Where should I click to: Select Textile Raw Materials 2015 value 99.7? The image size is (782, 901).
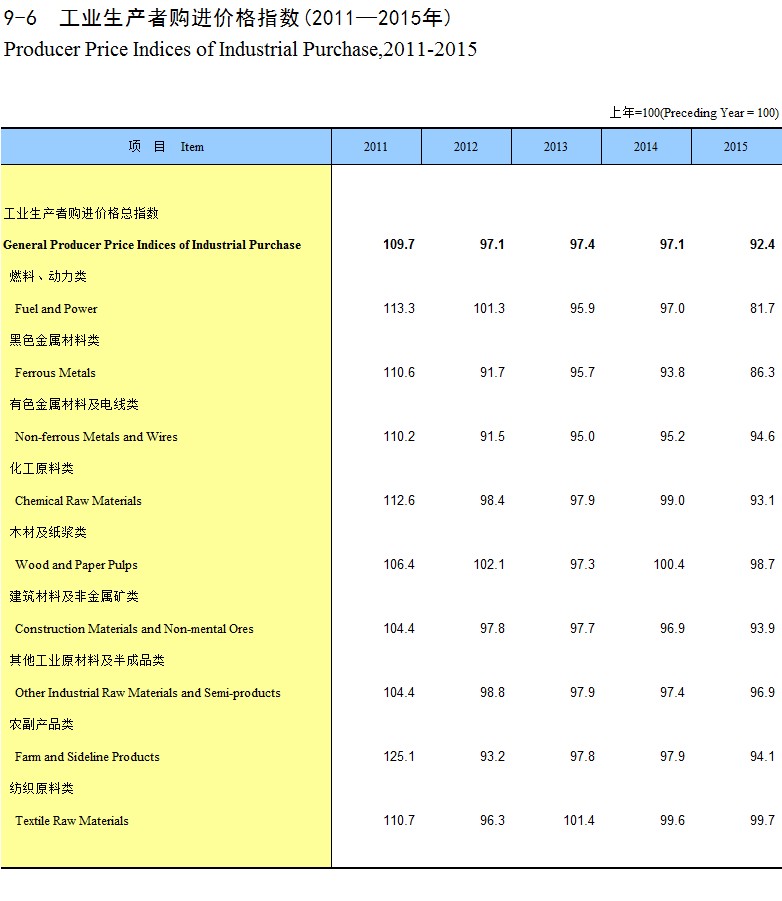pos(762,821)
